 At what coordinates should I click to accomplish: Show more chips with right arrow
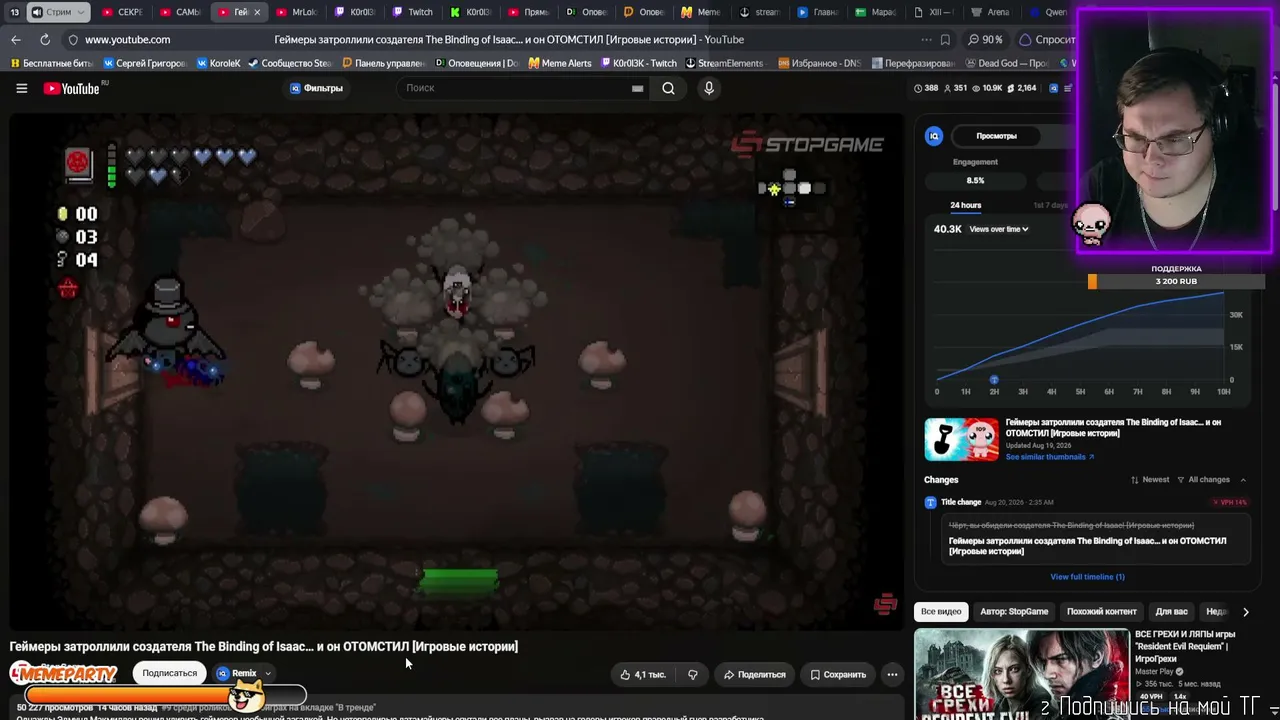pos(1245,611)
